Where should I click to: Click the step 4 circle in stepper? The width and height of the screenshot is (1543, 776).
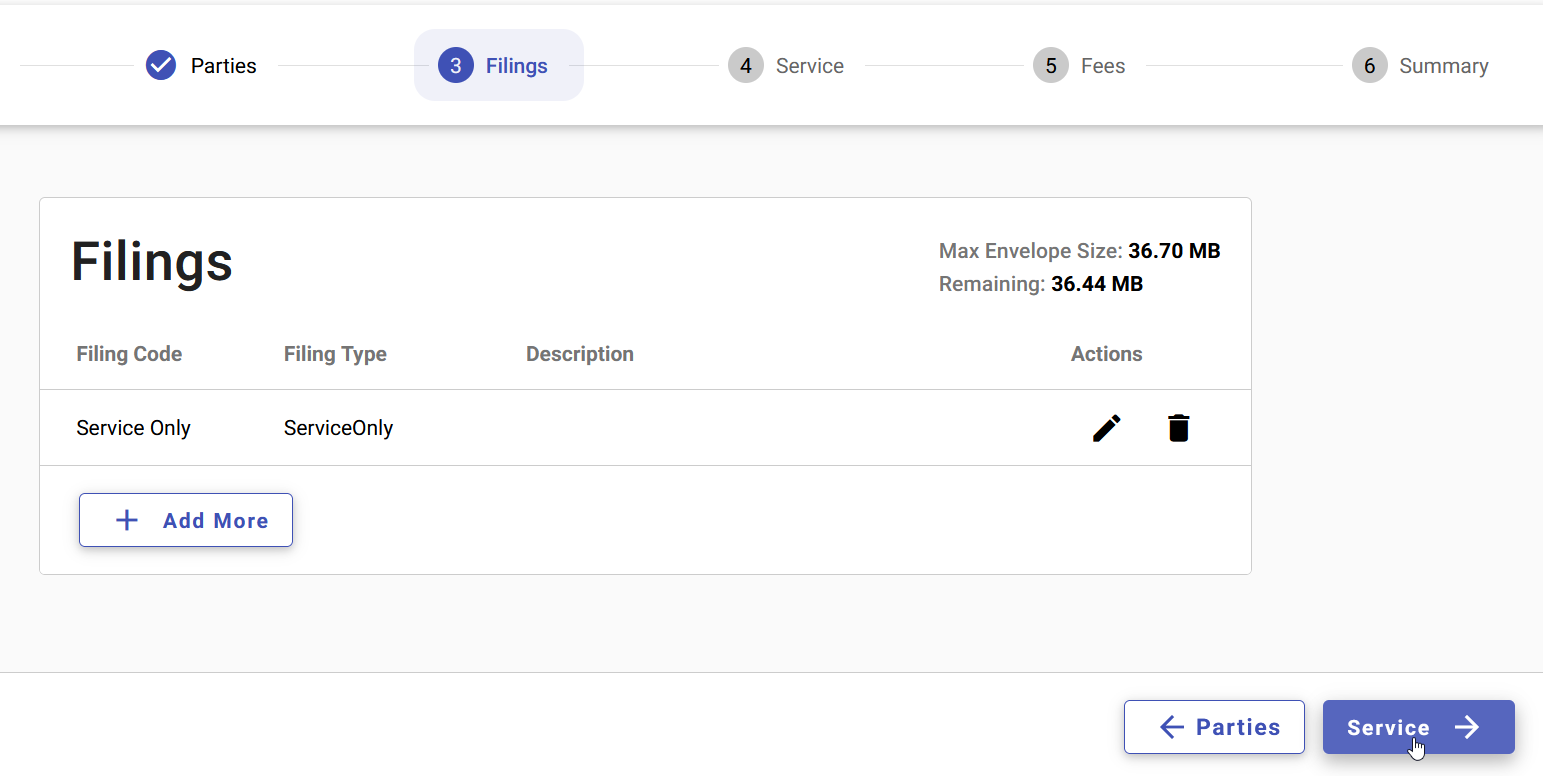[x=746, y=66]
